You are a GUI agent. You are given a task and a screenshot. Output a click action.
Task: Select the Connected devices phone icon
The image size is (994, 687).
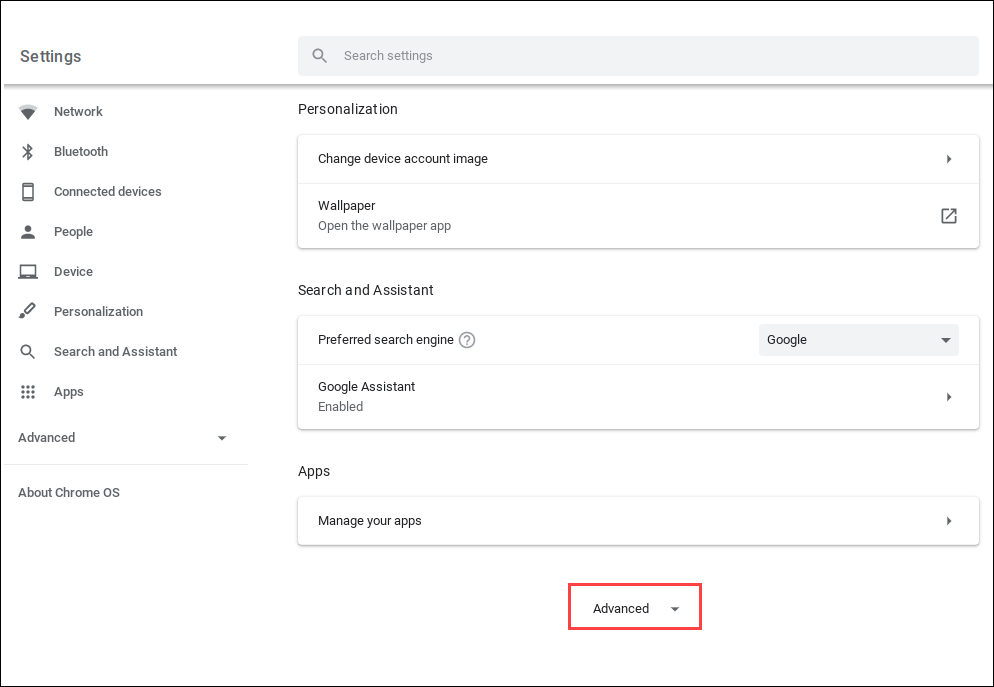pos(28,192)
